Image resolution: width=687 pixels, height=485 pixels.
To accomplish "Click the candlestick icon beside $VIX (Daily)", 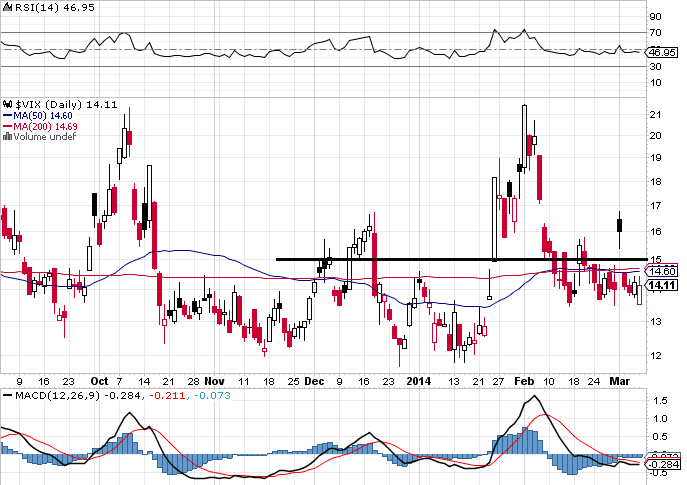I will pos(8,104).
